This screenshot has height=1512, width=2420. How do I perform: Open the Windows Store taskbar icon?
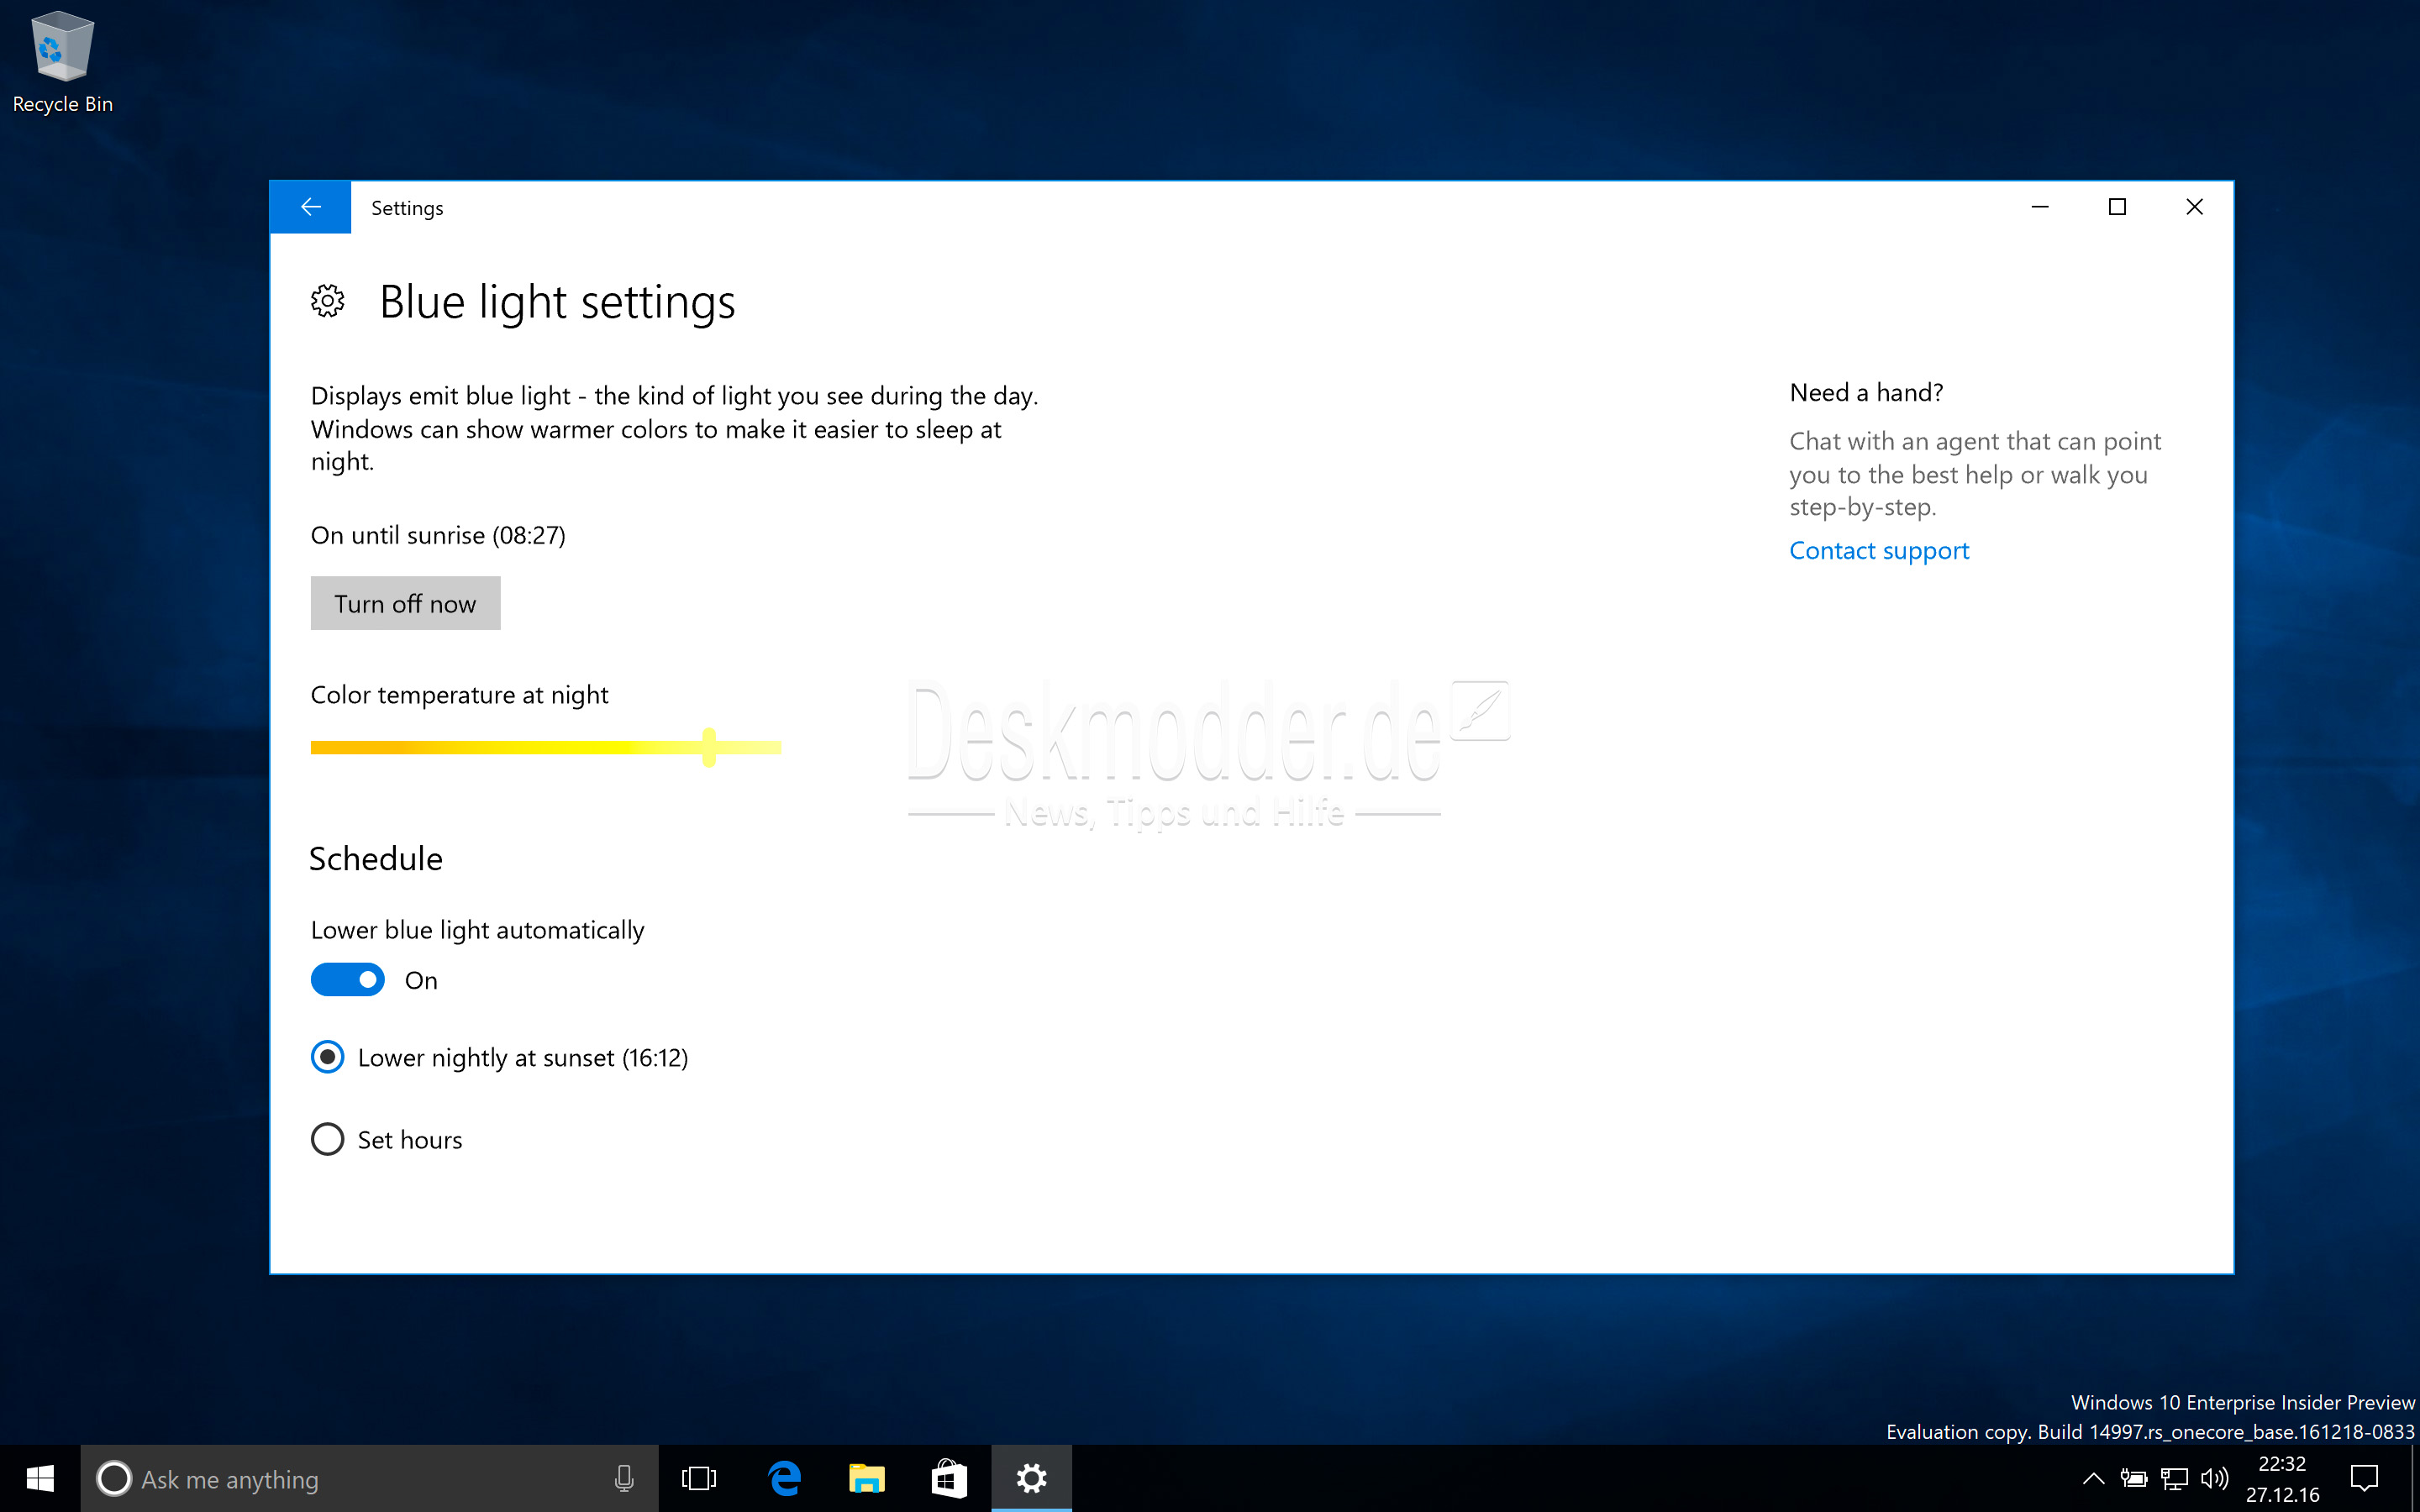point(948,1478)
